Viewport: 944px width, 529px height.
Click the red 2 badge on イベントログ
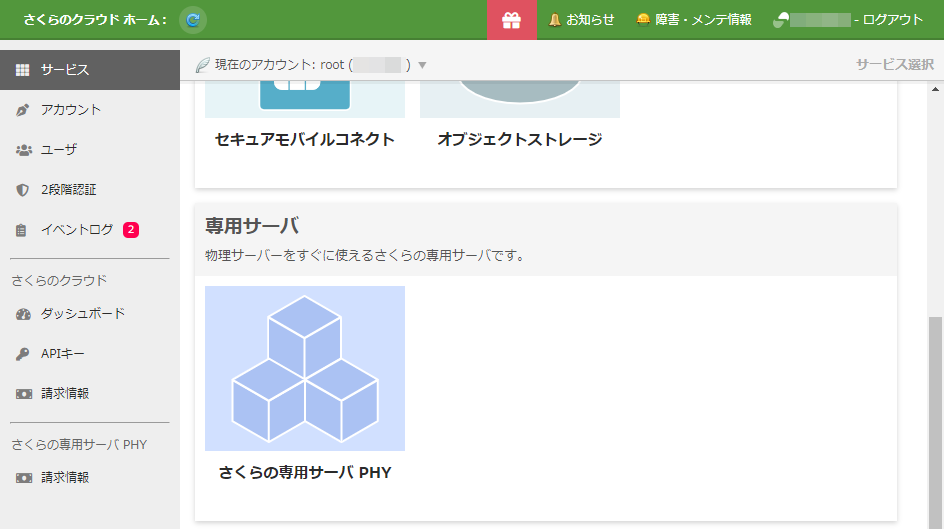131,230
